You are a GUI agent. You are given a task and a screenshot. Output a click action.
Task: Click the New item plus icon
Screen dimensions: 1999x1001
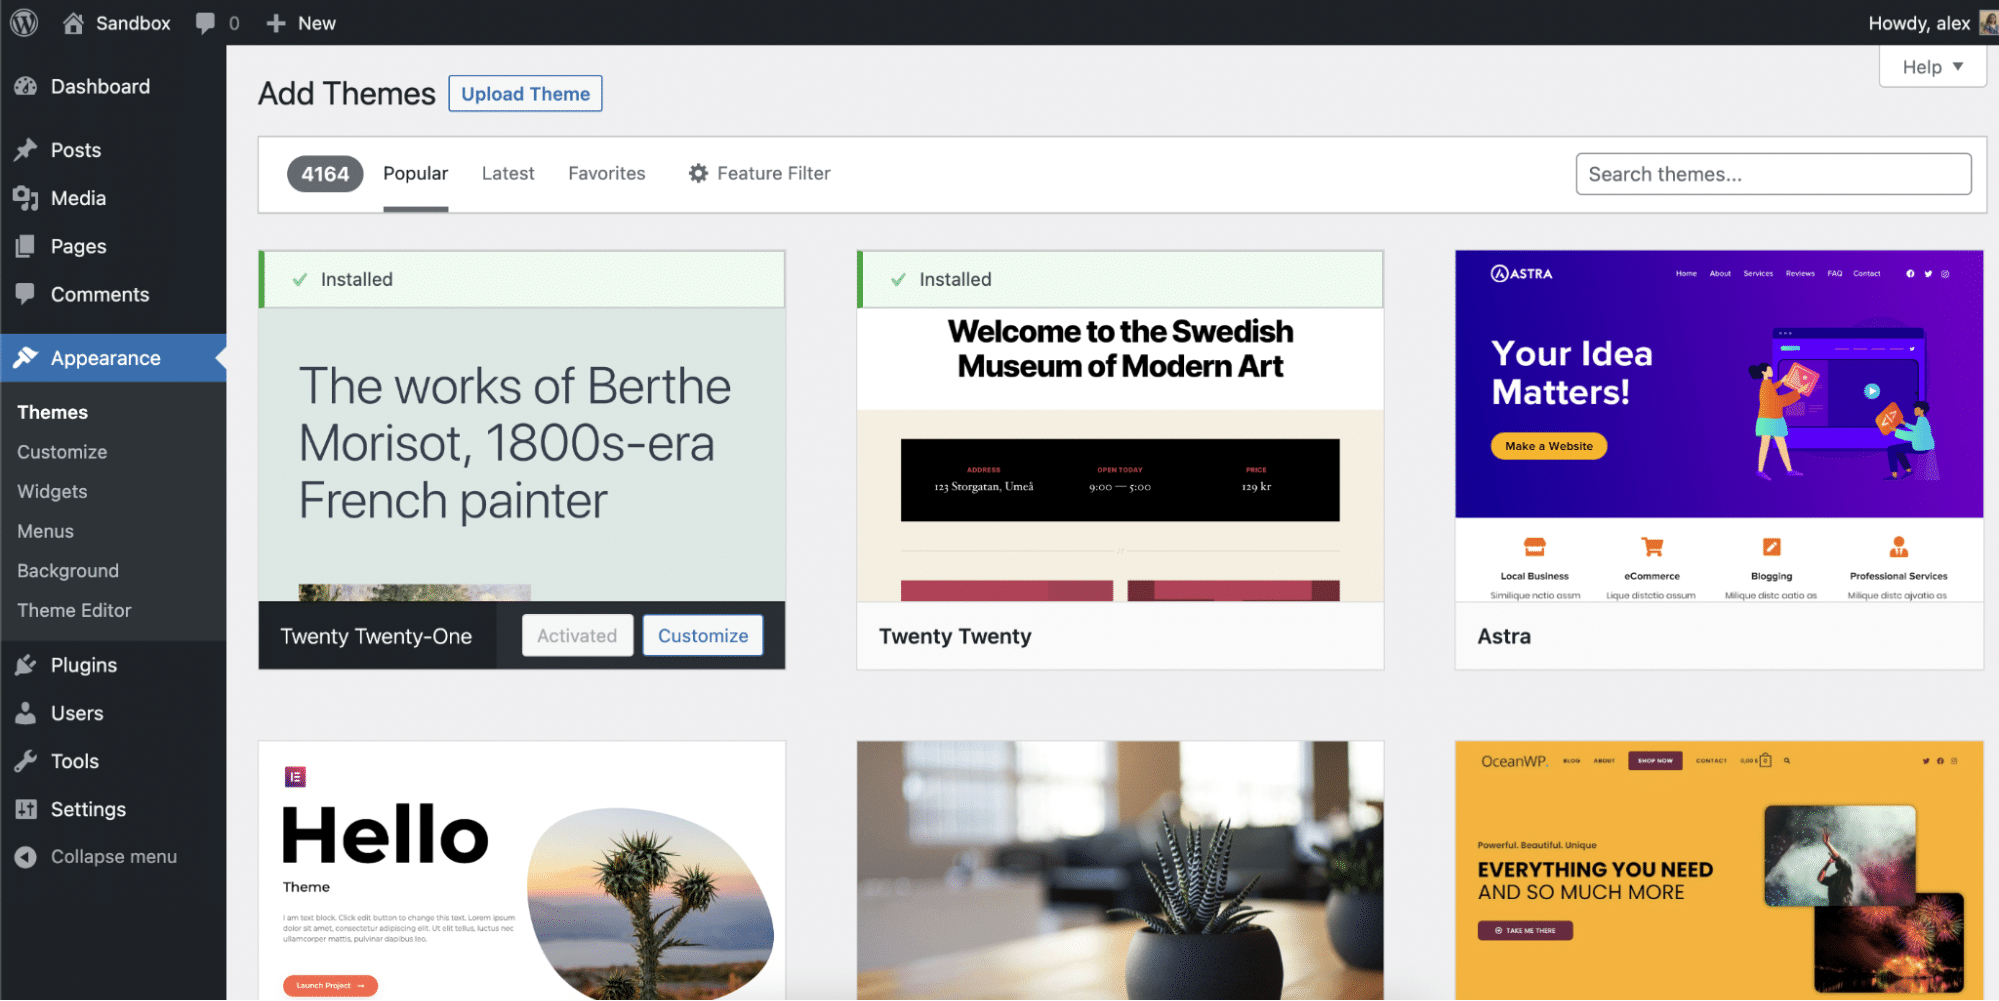pos(274,22)
